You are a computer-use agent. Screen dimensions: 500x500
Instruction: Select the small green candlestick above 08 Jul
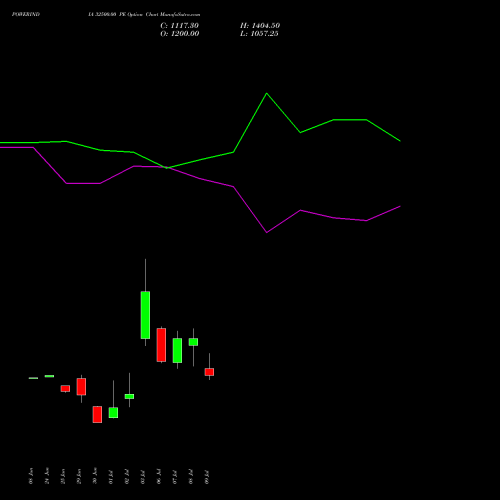point(193,342)
